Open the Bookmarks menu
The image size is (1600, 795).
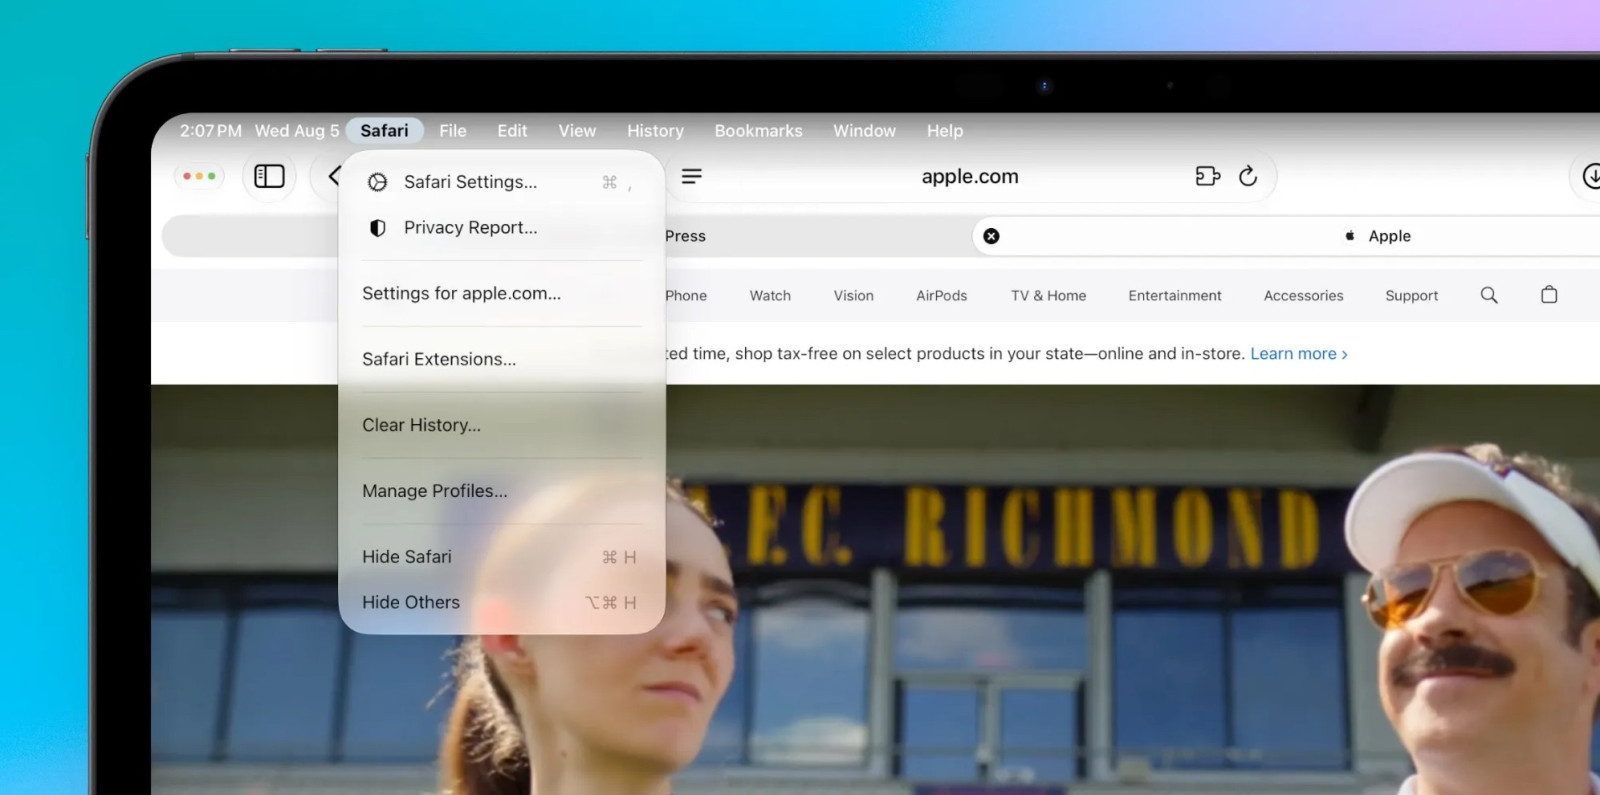pos(758,131)
